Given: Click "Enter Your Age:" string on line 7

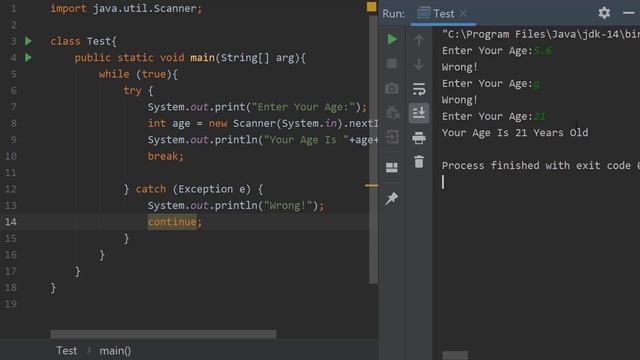Looking at the screenshot, I should (303, 107).
